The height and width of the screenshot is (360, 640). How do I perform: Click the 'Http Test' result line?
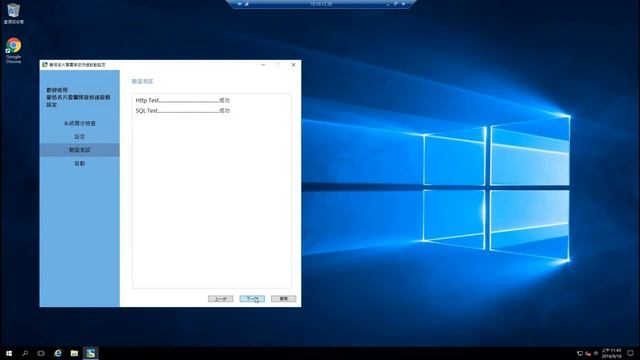pos(182,100)
